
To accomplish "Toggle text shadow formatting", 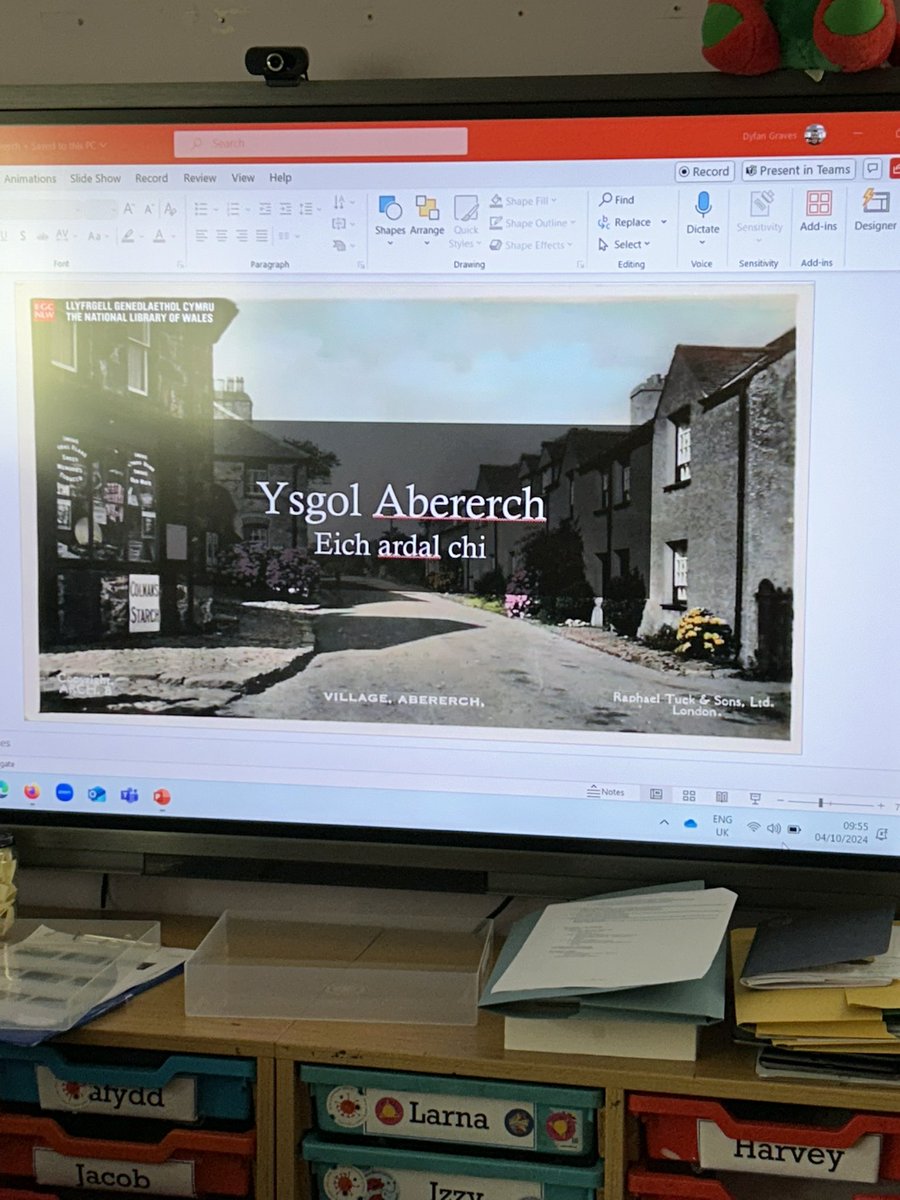I will [x=23, y=236].
